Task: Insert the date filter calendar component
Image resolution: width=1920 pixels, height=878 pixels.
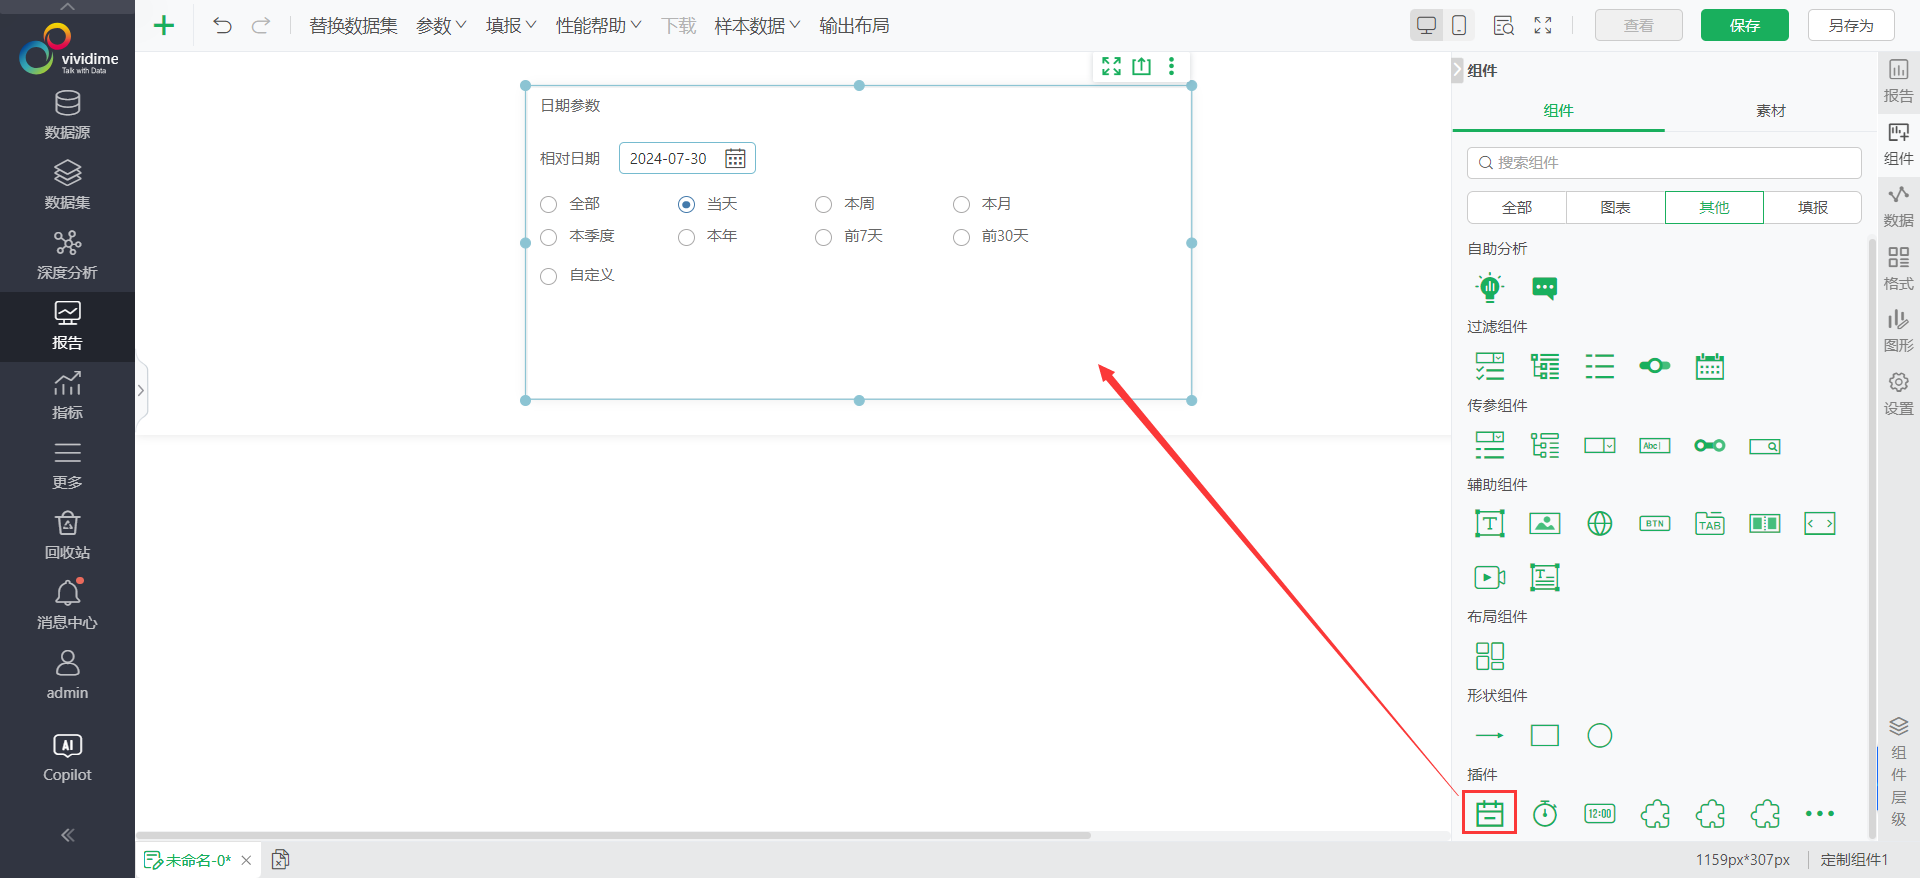Action: click(x=1710, y=367)
